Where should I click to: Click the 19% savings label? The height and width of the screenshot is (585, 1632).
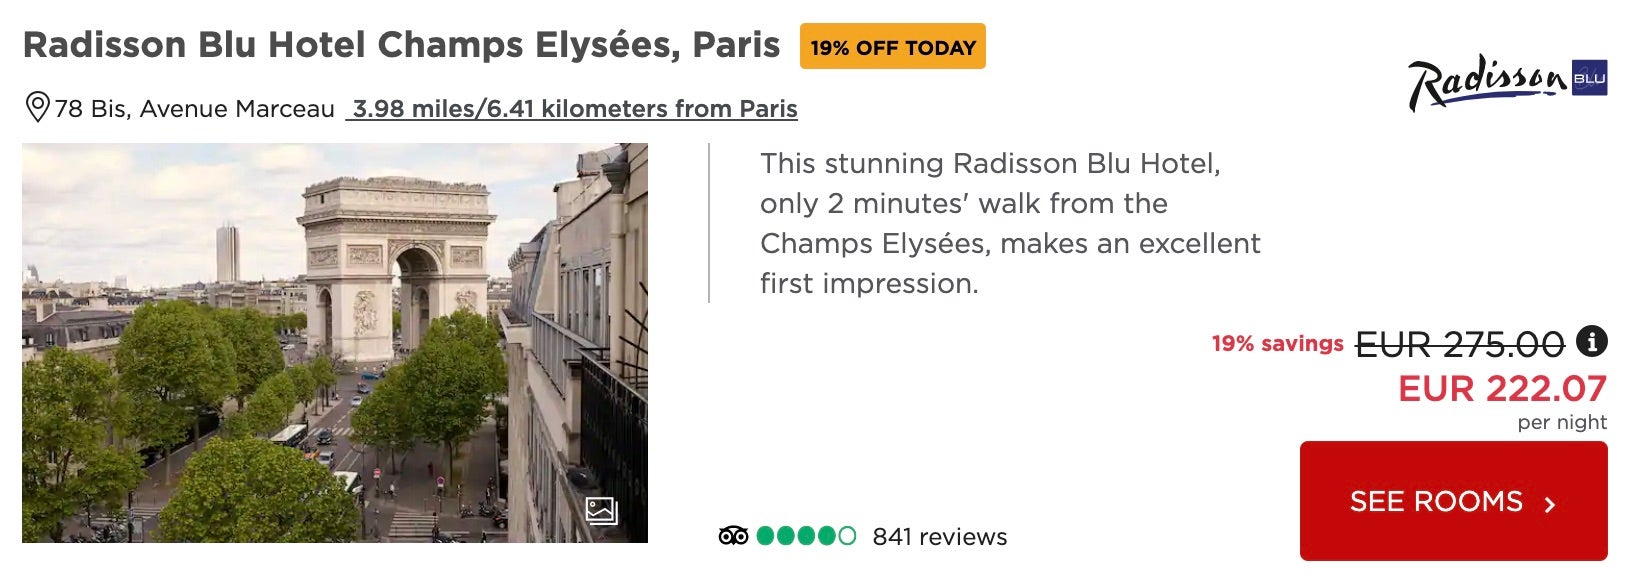1277,344
